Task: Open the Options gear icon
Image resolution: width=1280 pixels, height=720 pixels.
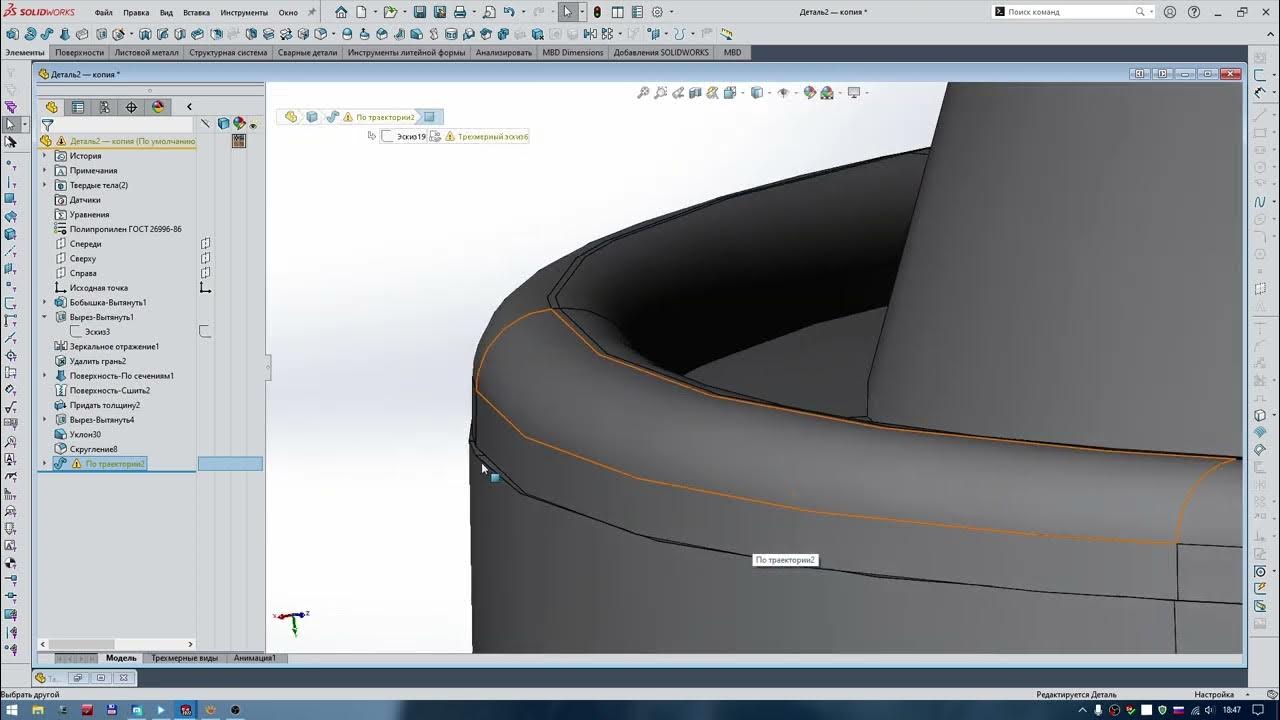Action: click(x=657, y=12)
